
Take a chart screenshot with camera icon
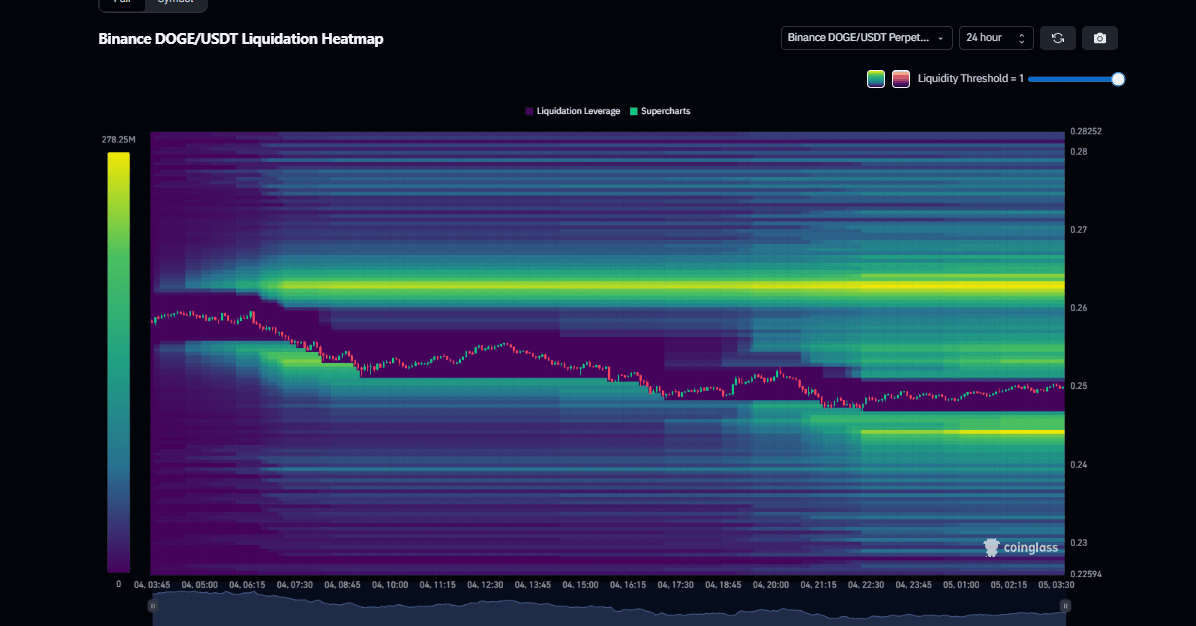coord(1100,38)
